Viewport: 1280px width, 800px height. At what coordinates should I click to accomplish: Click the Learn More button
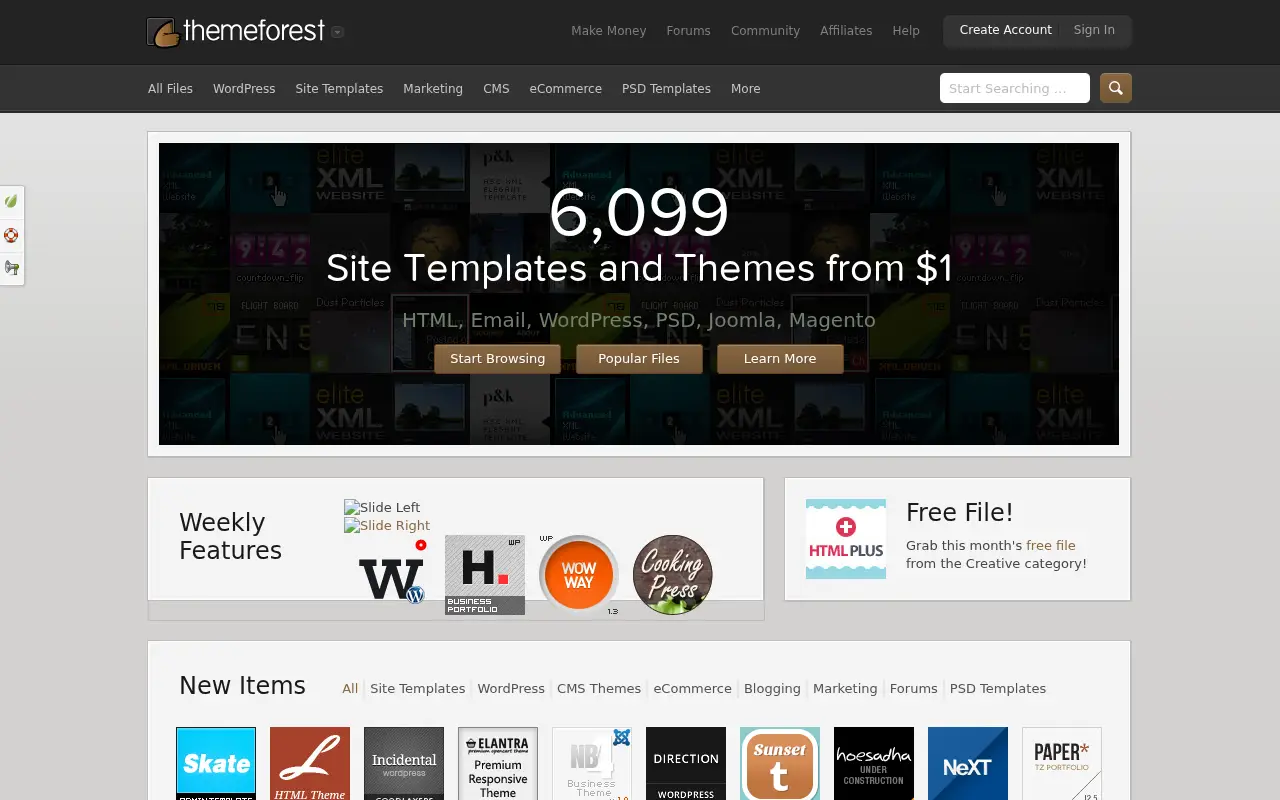pos(780,359)
